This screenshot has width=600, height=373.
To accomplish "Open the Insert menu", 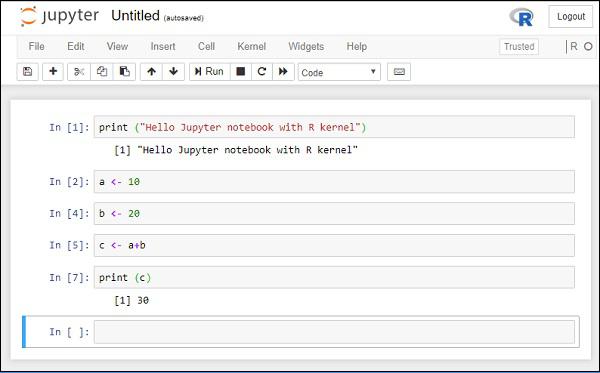I will click(x=163, y=46).
